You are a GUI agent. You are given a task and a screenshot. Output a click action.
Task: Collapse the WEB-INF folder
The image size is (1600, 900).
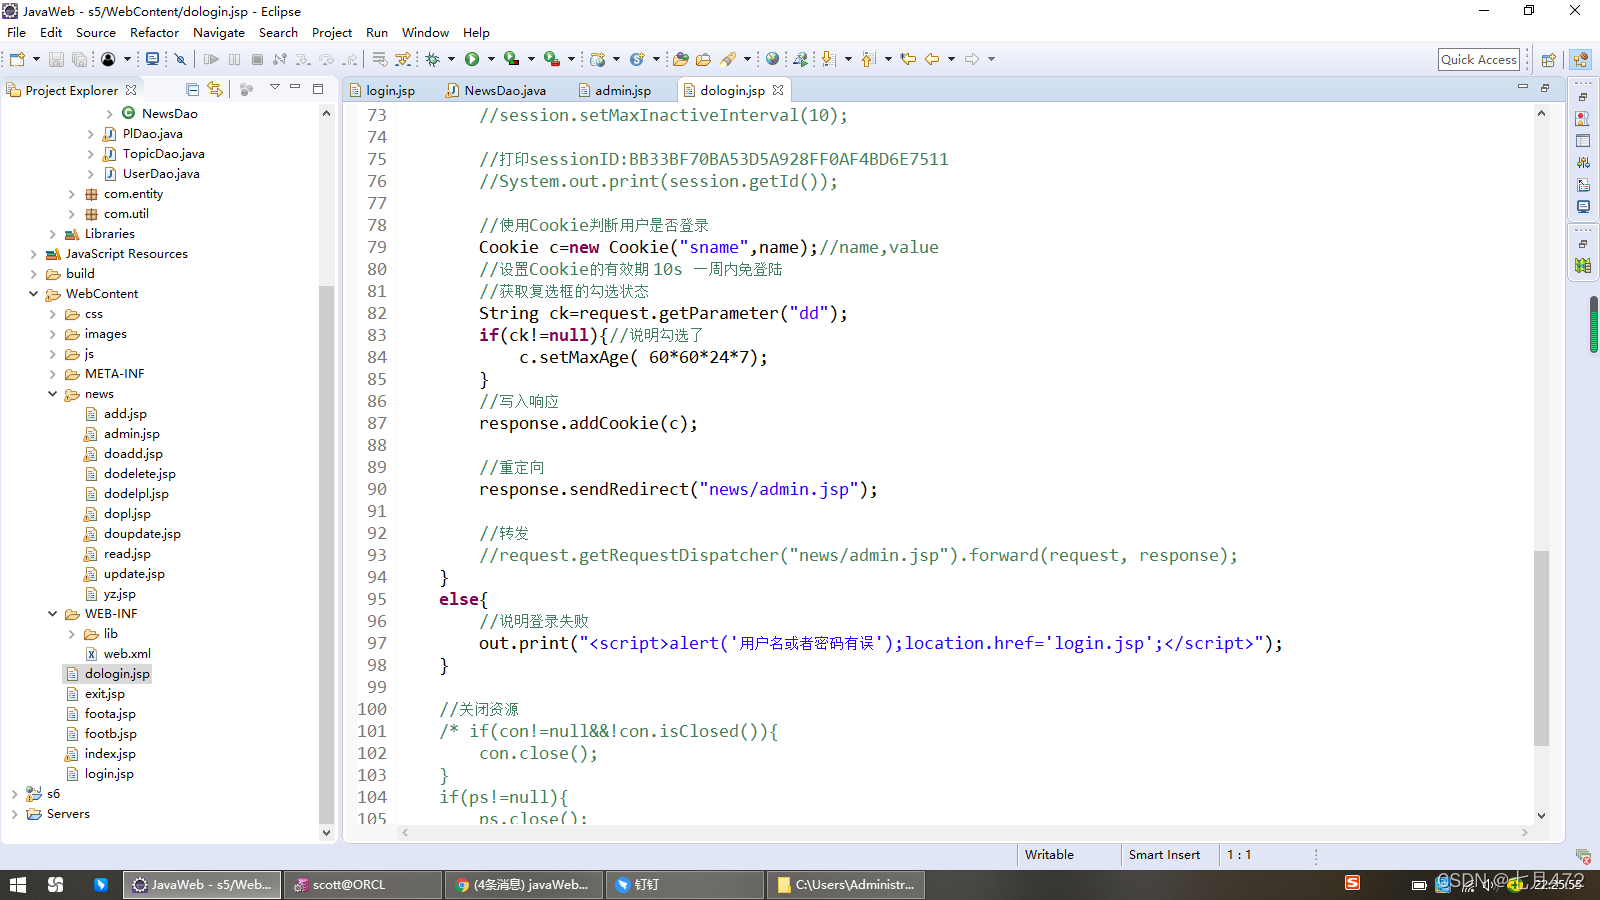pos(52,613)
